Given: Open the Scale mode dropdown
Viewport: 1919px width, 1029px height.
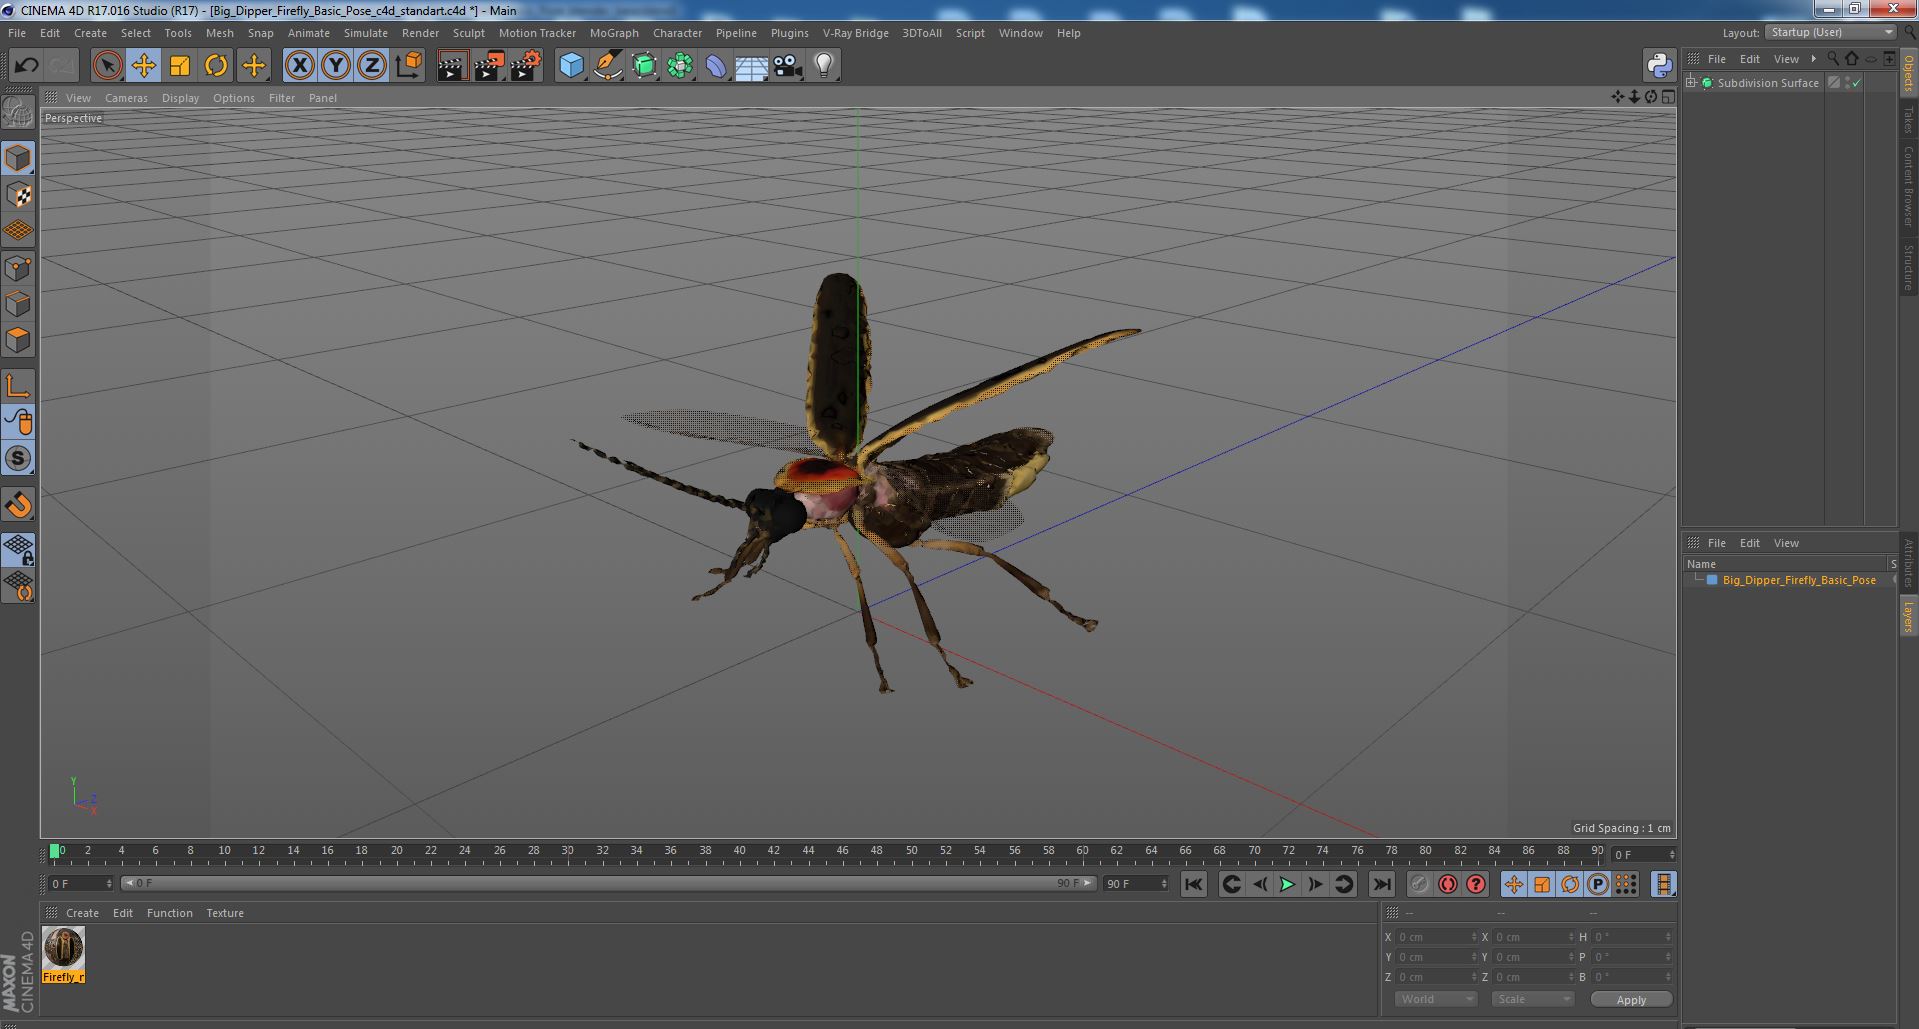Looking at the screenshot, I should tap(1533, 999).
